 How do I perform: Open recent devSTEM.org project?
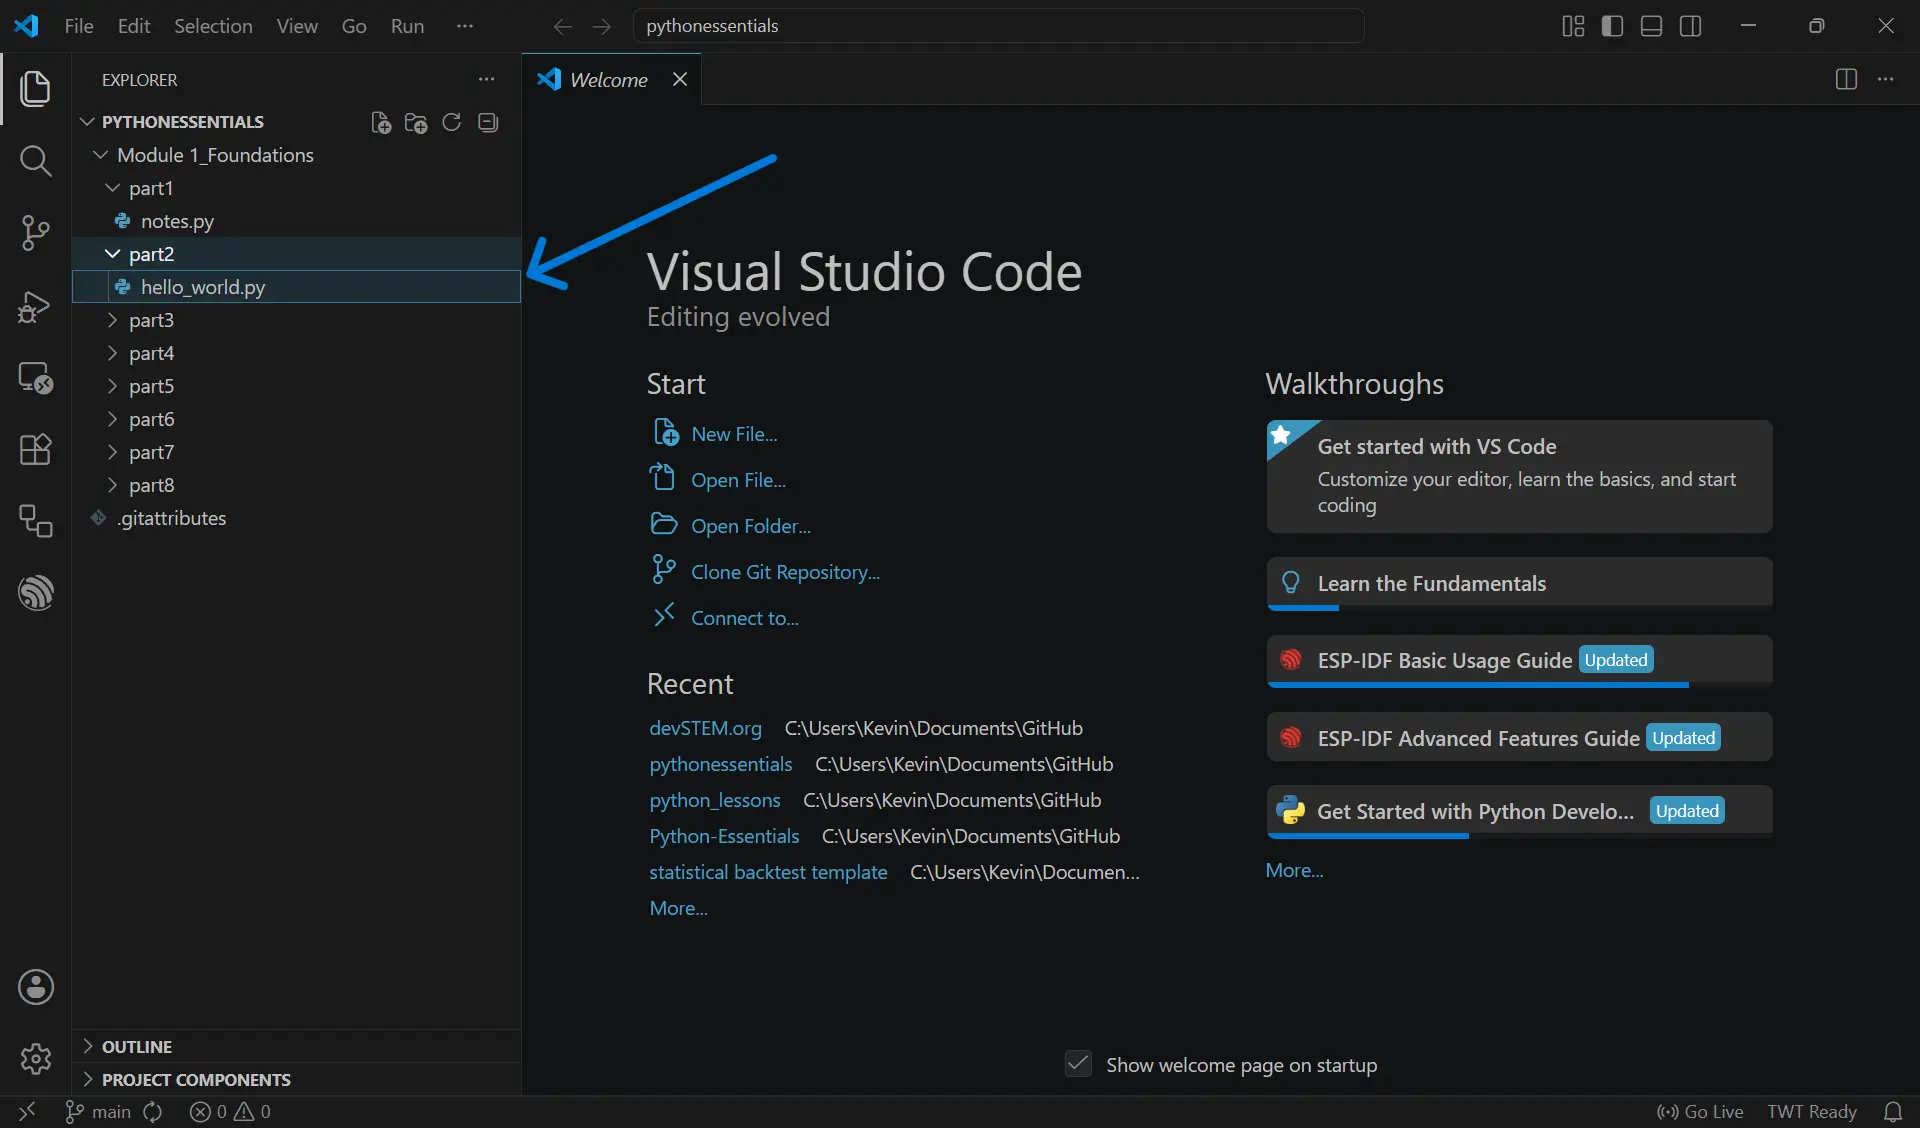click(x=705, y=728)
